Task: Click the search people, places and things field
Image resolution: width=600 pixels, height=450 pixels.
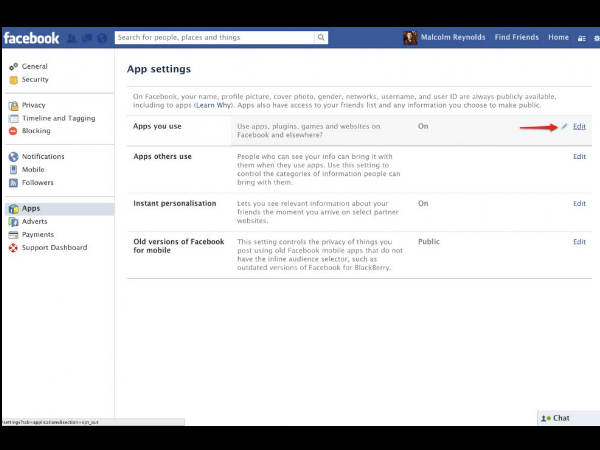Action: (214, 38)
